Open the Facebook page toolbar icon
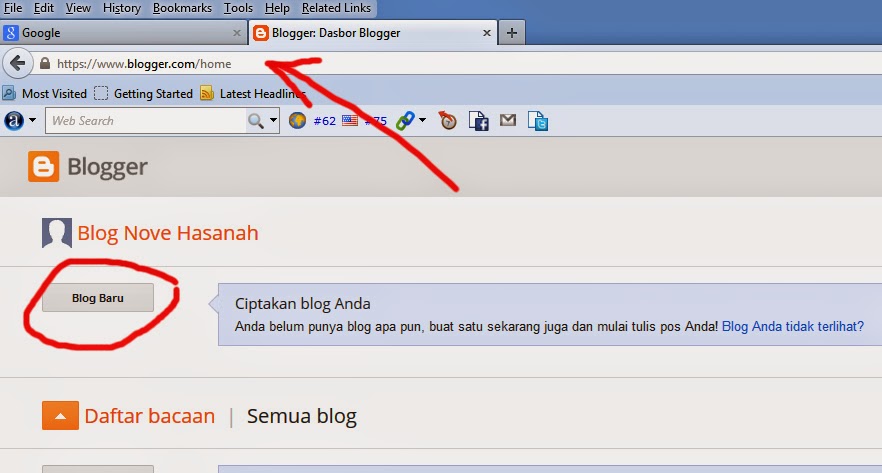The height and width of the screenshot is (473, 882). click(x=479, y=120)
